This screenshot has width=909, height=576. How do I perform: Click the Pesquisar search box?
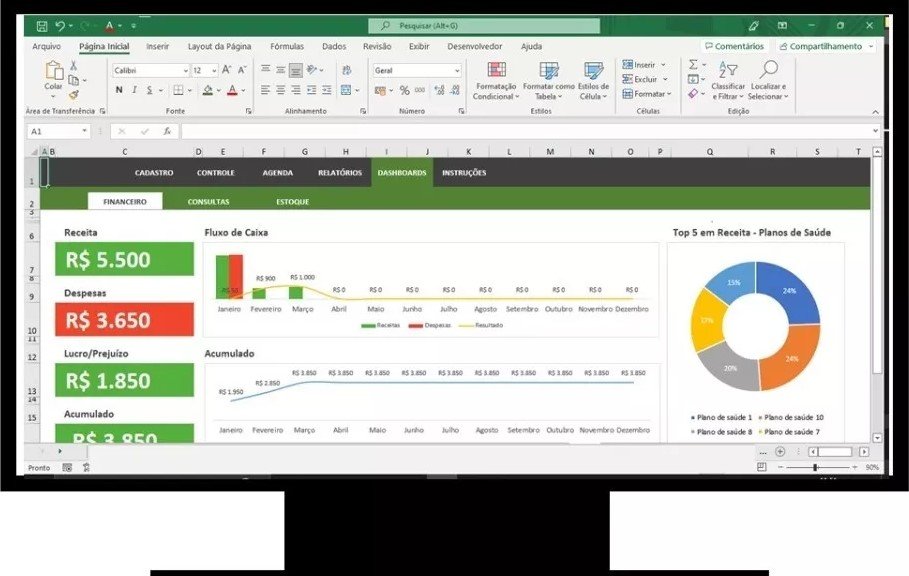click(484, 26)
